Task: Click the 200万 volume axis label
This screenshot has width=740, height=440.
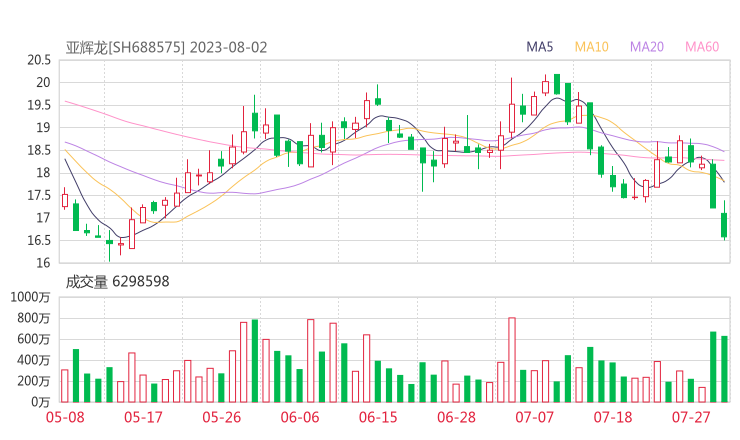Action: point(34,381)
